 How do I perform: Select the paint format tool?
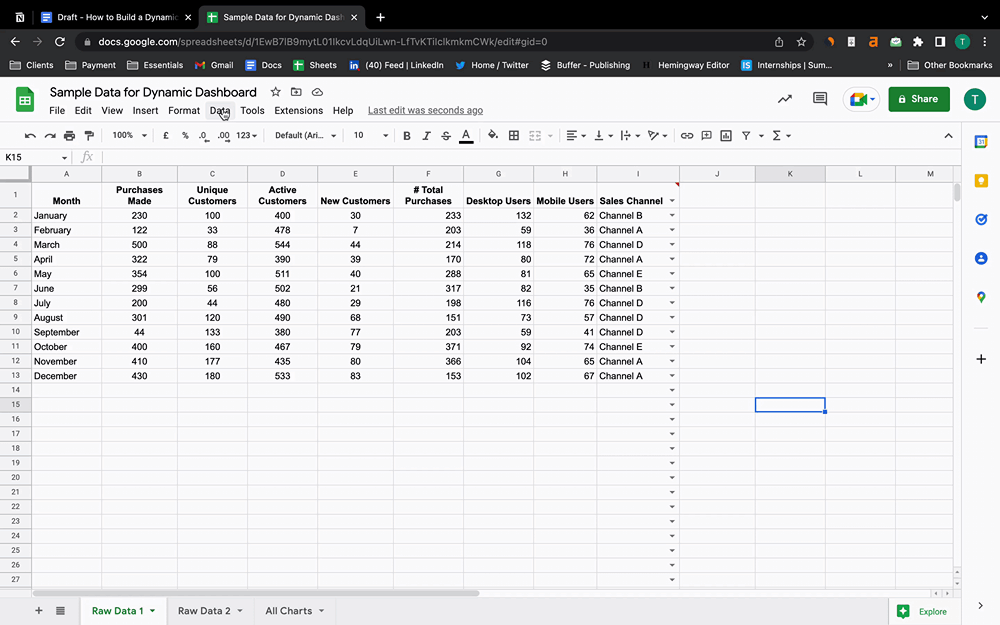coord(89,135)
